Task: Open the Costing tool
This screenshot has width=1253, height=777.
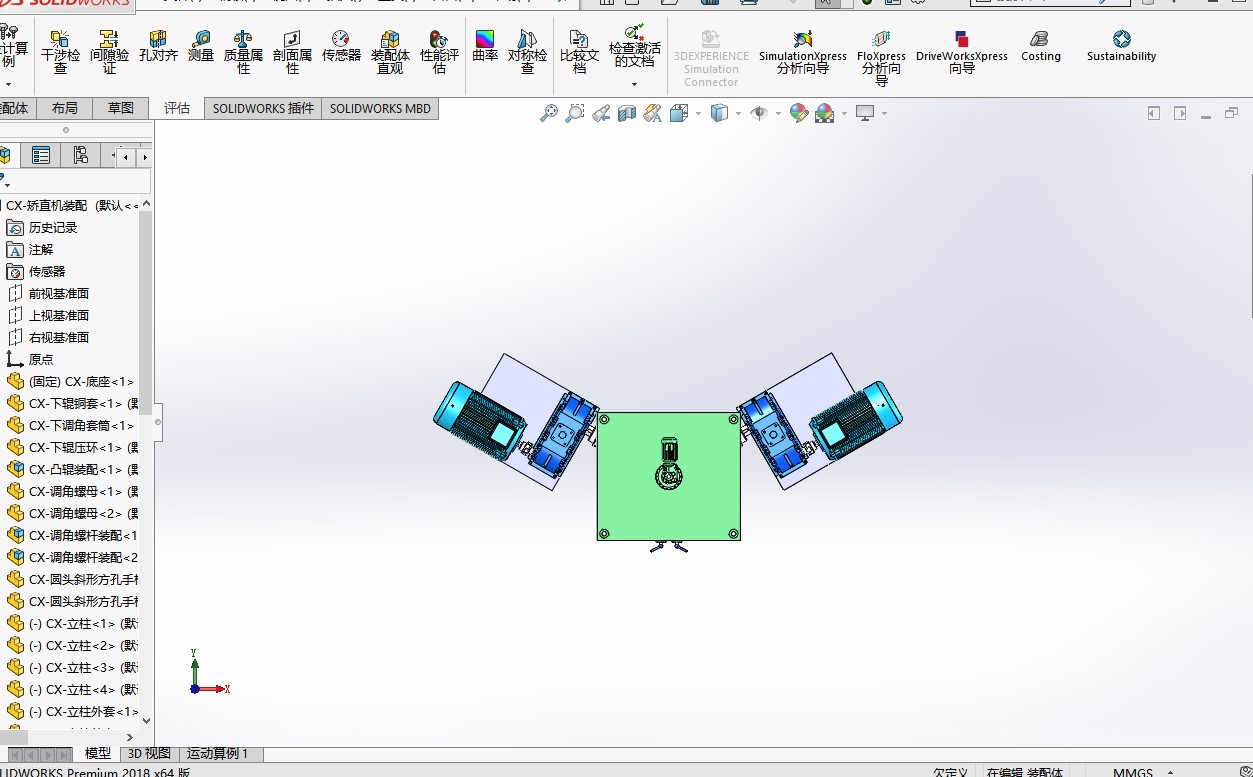Action: click(x=1040, y=47)
